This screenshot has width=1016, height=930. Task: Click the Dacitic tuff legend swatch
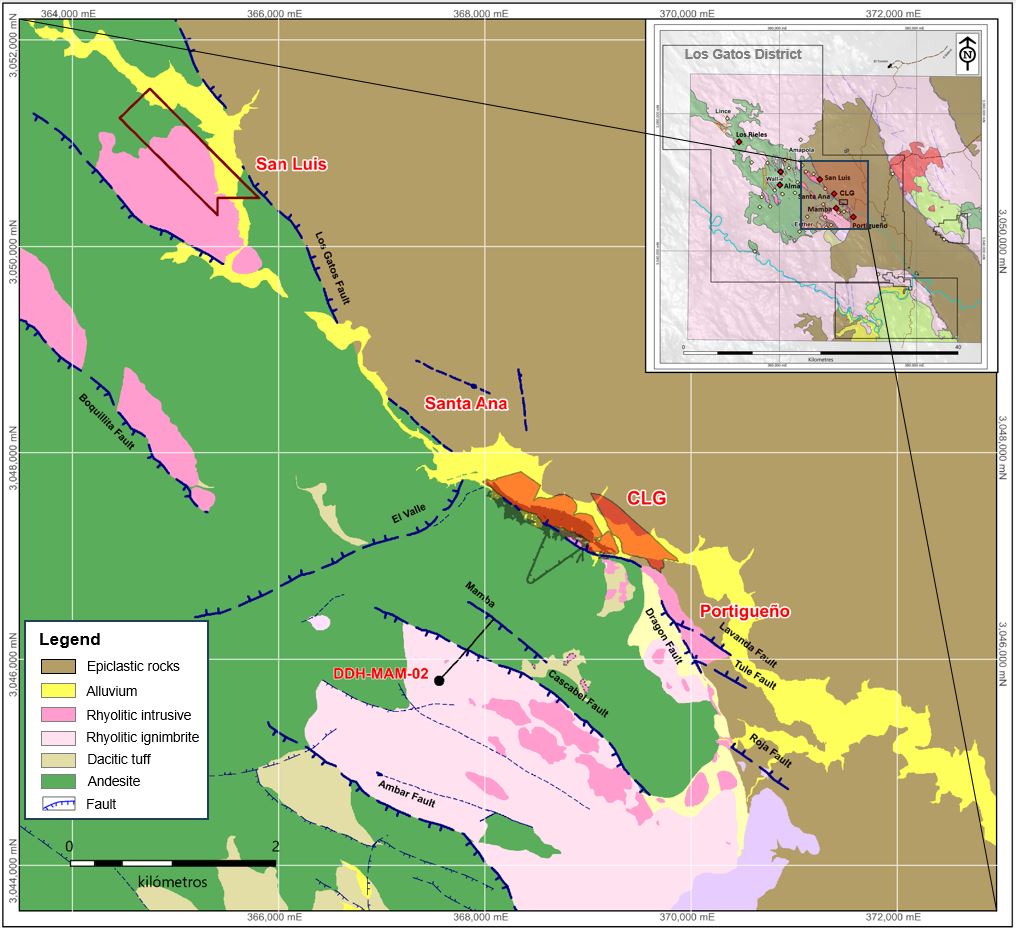tap(58, 759)
